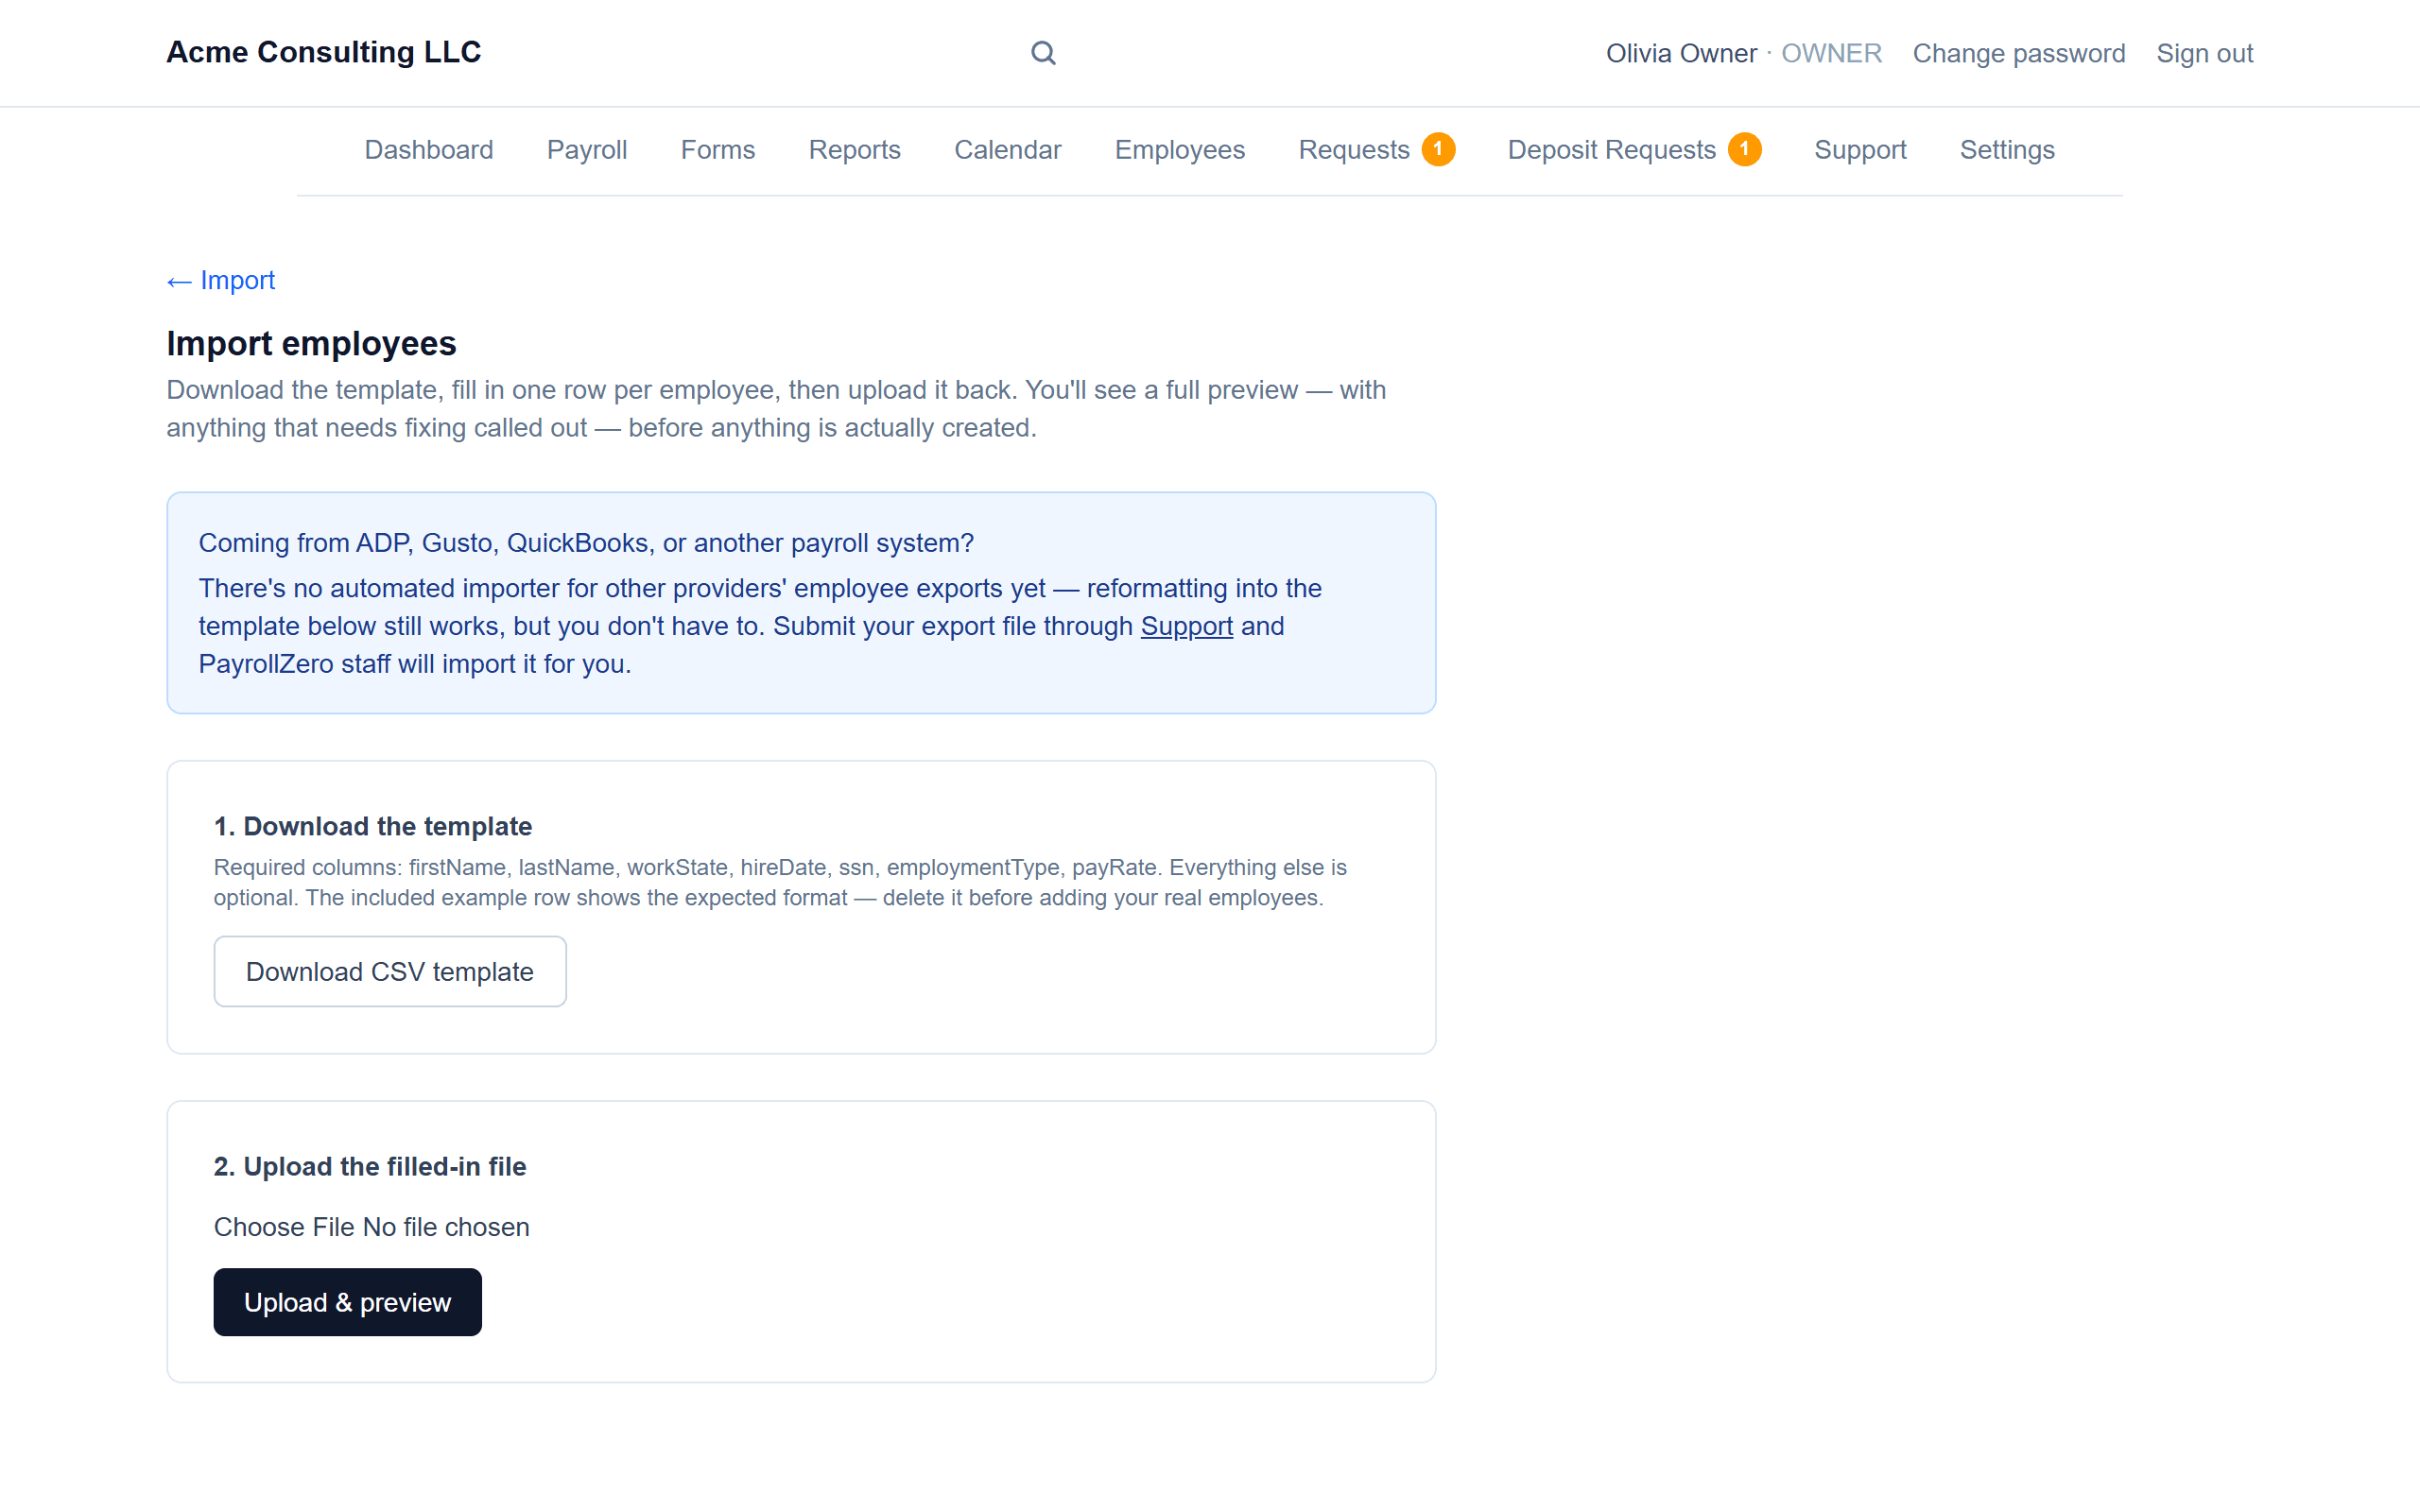Click the Requests notification badge
Viewport: 2420px width, 1512px height.
pyautogui.click(x=1438, y=149)
